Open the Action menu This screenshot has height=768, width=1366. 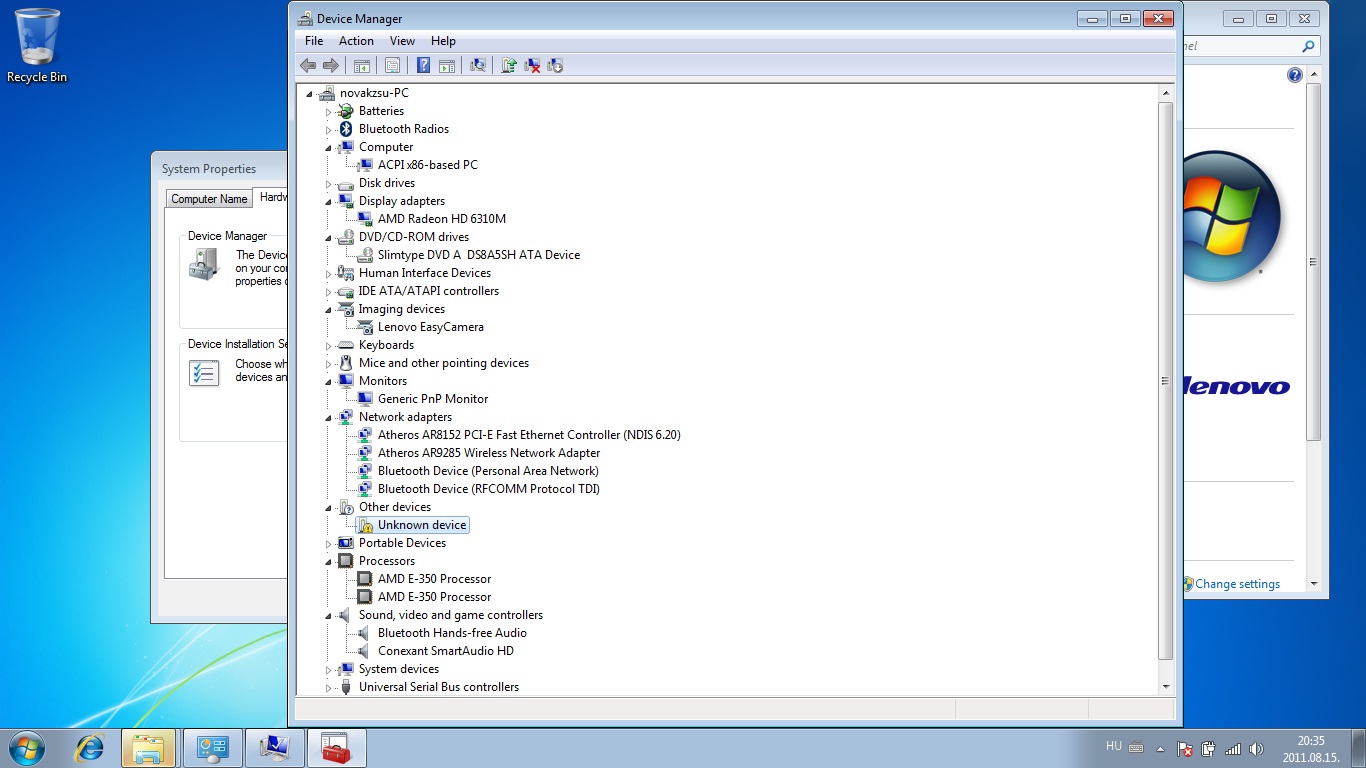point(356,41)
